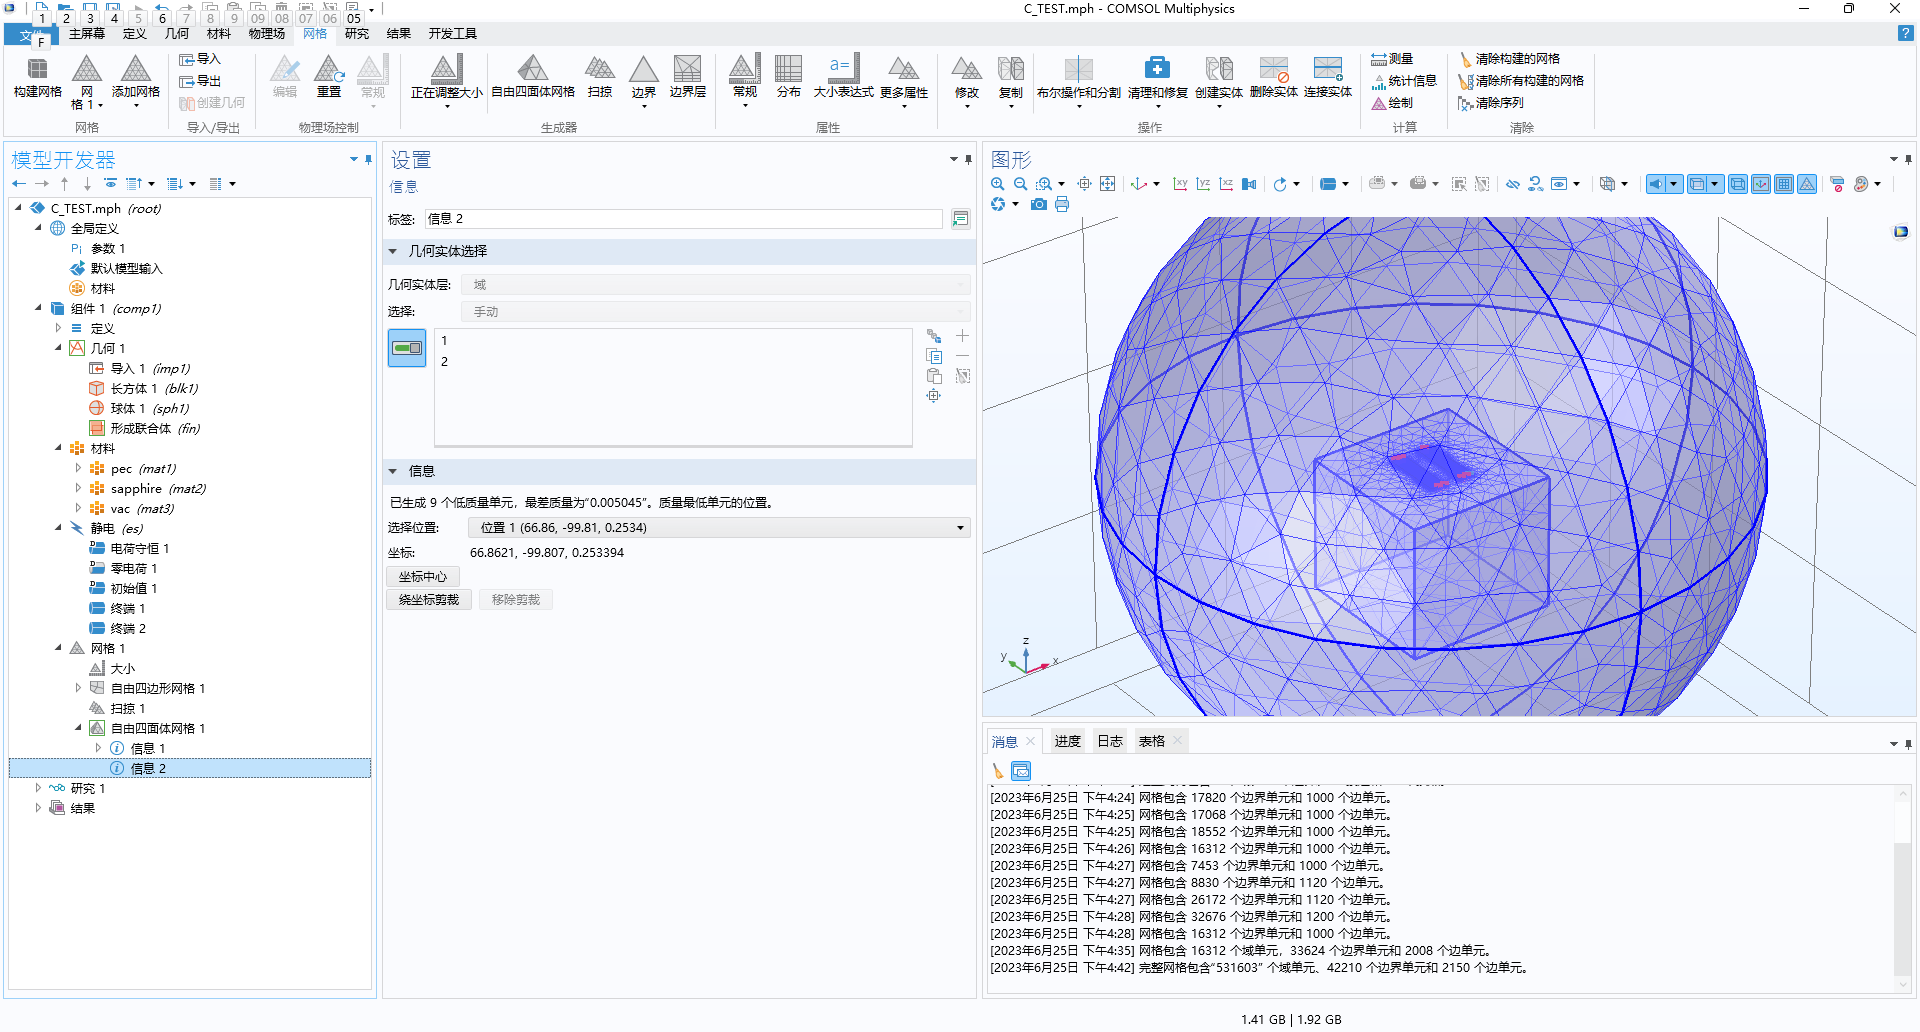The width and height of the screenshot is (1920, 1032).
Task: Select 自由四面体网格 generator icon
Action: tap(533, 78)
